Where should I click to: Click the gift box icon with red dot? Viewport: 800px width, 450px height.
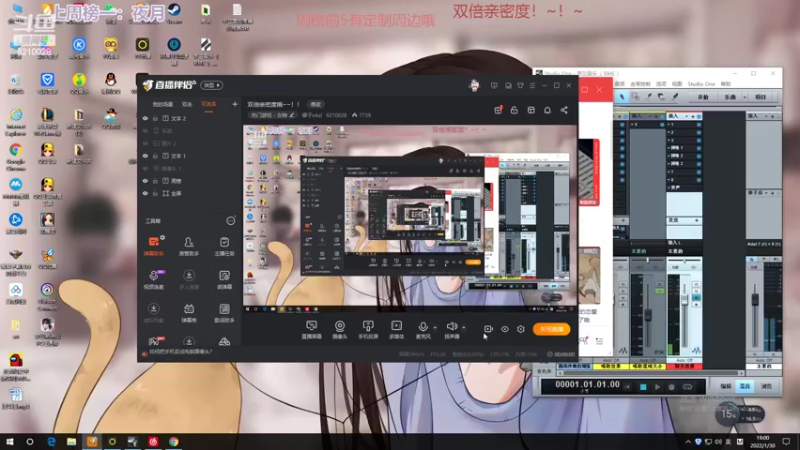[x=498, y=110]
